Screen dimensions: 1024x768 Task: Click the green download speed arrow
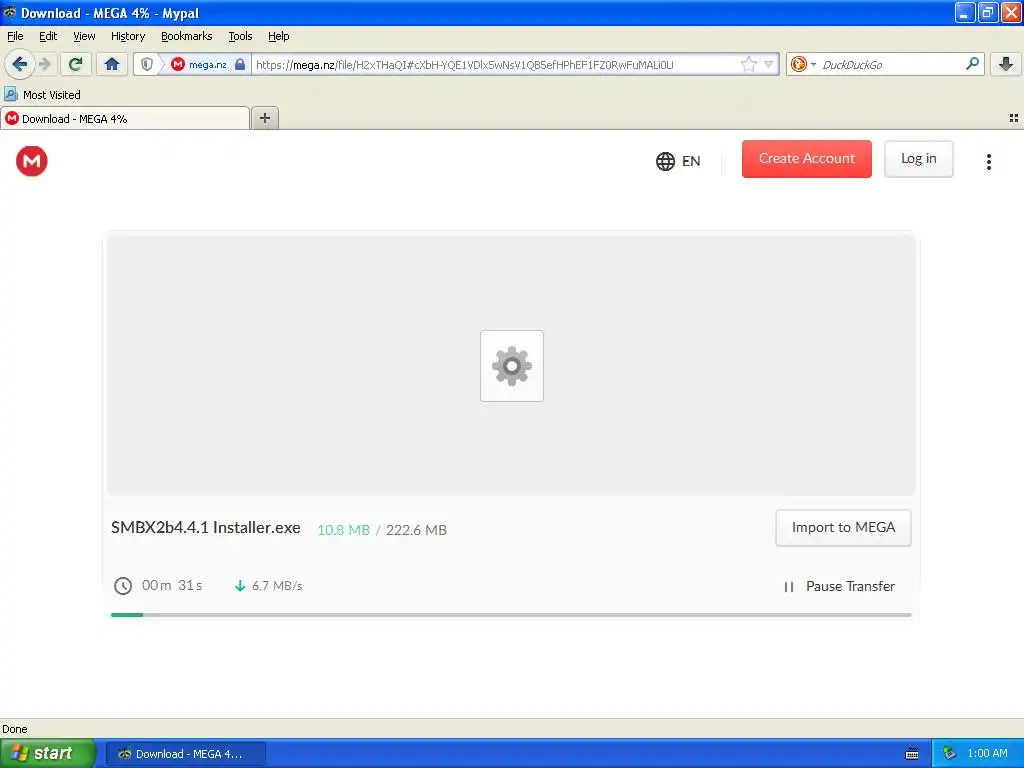click(240, 586)
